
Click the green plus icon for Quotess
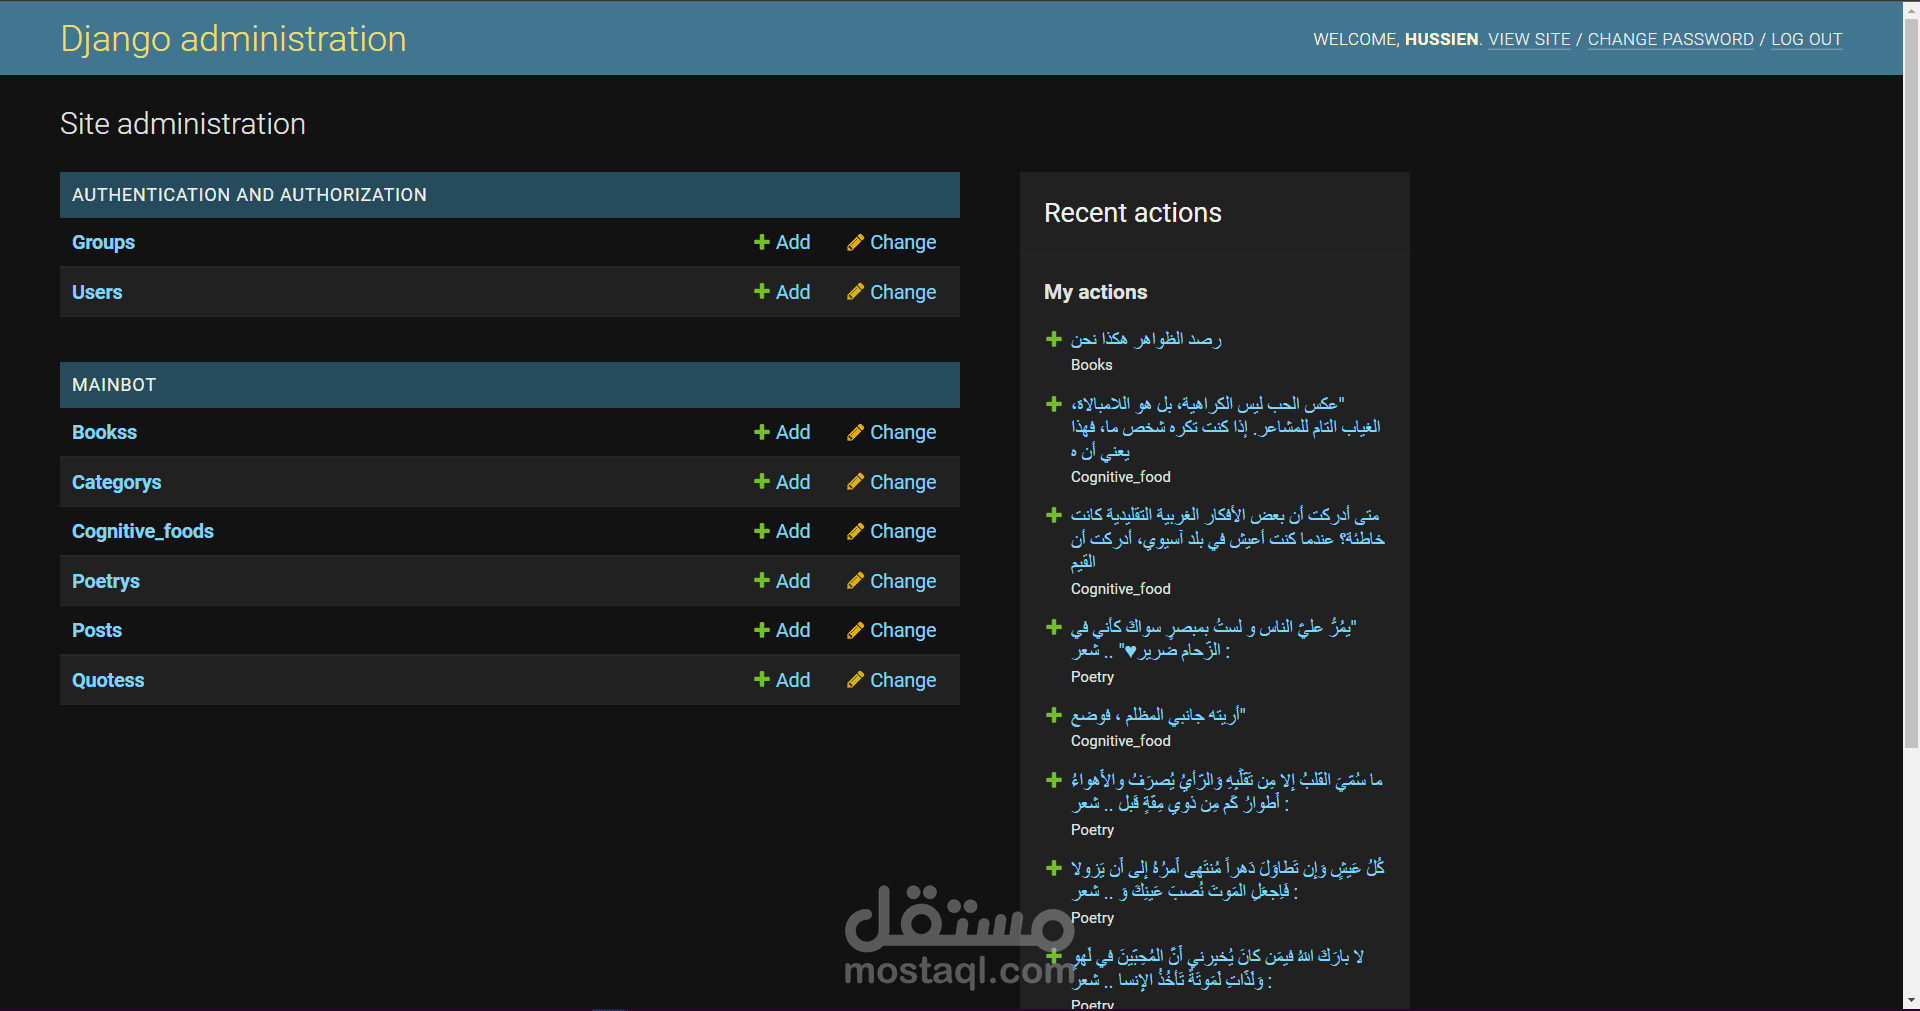(762, 679)
